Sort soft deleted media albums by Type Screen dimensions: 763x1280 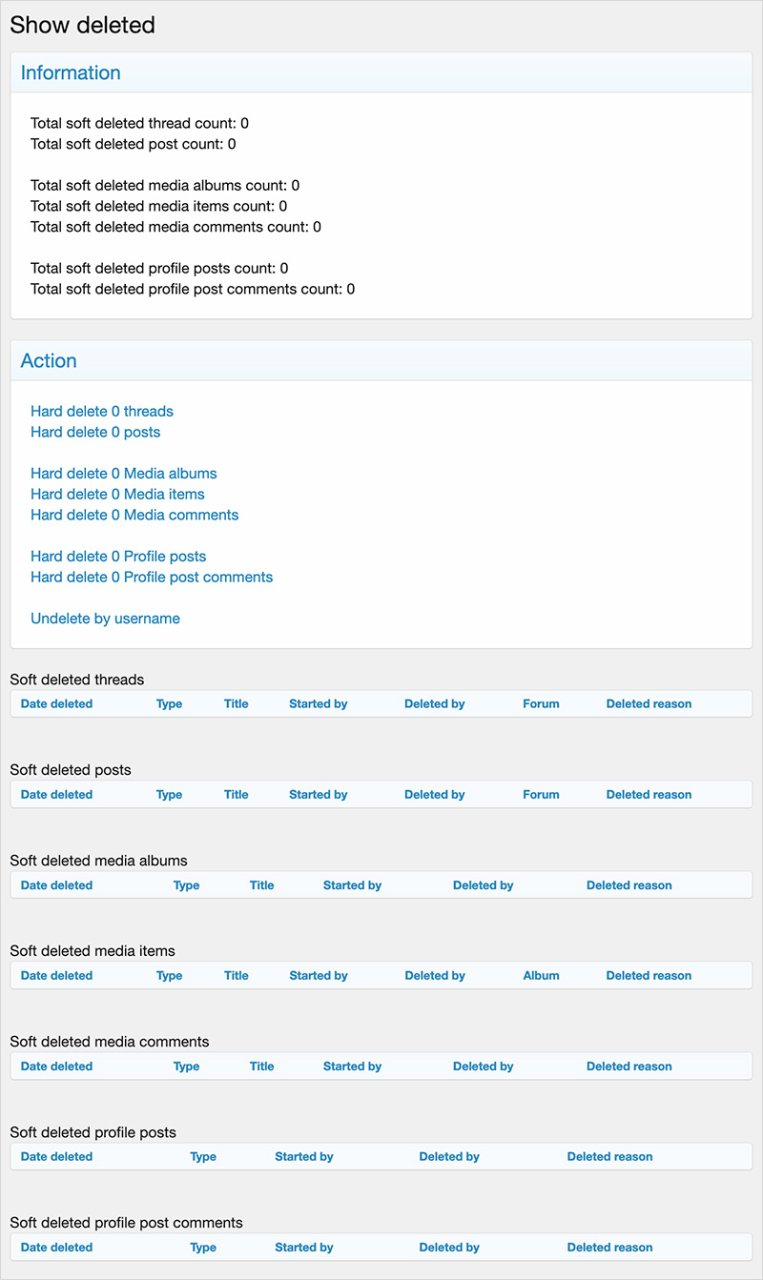point(186,885)
